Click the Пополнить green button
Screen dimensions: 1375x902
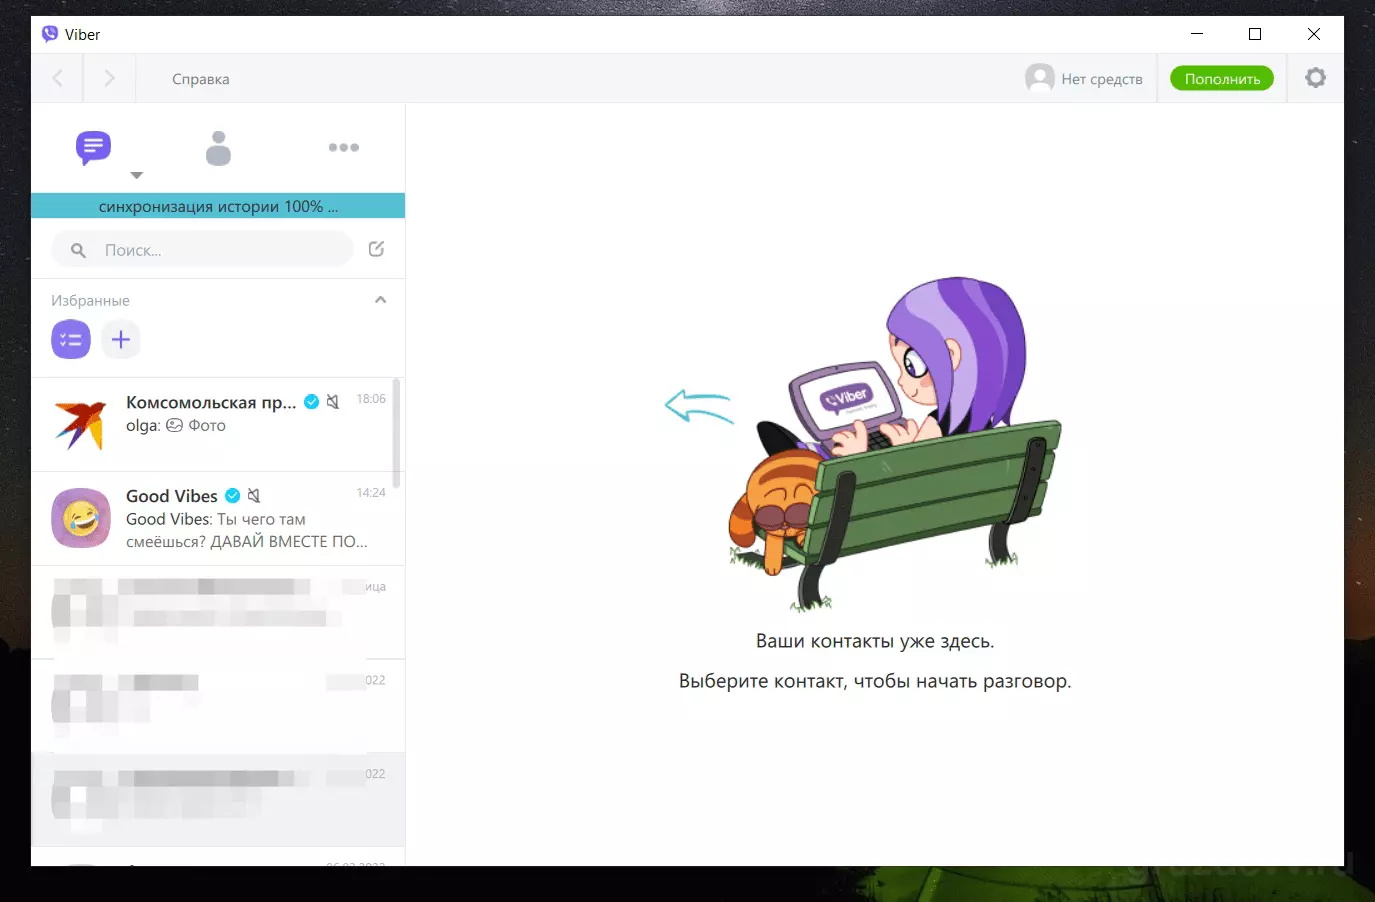click(x=1222, y=79)
